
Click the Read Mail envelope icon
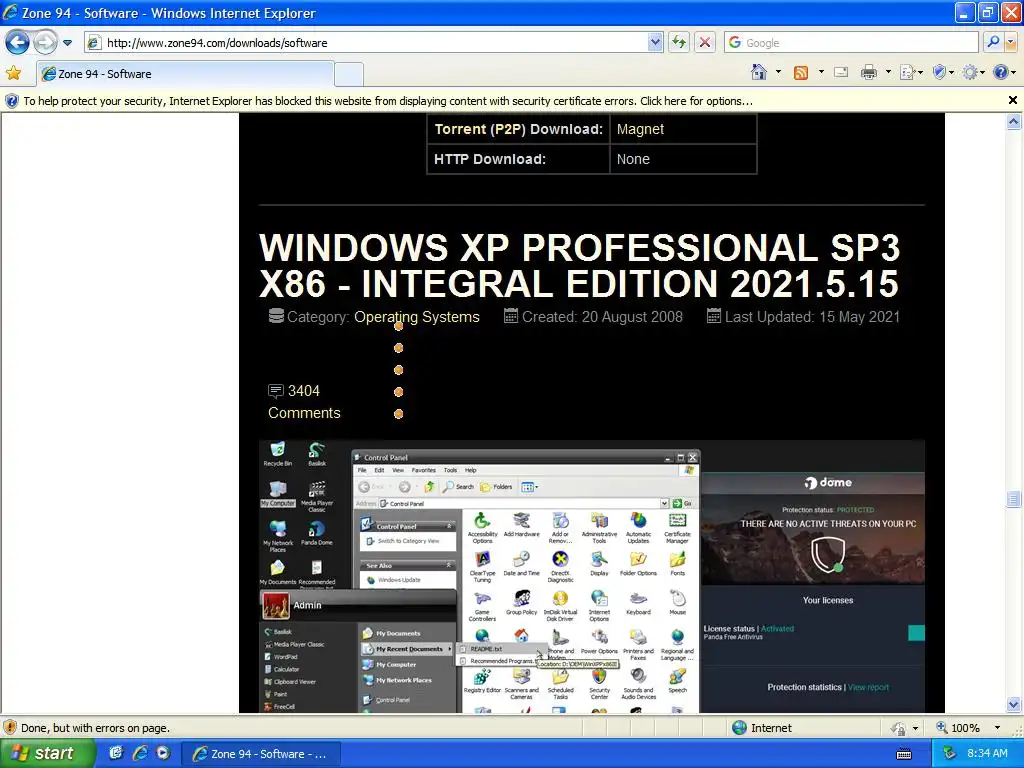tap(841, 72)
